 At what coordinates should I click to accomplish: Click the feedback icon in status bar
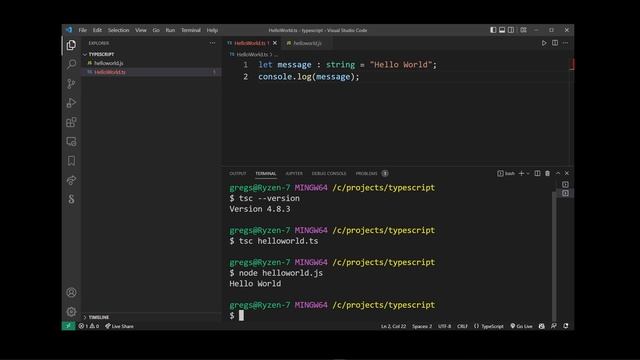(553, 326)
